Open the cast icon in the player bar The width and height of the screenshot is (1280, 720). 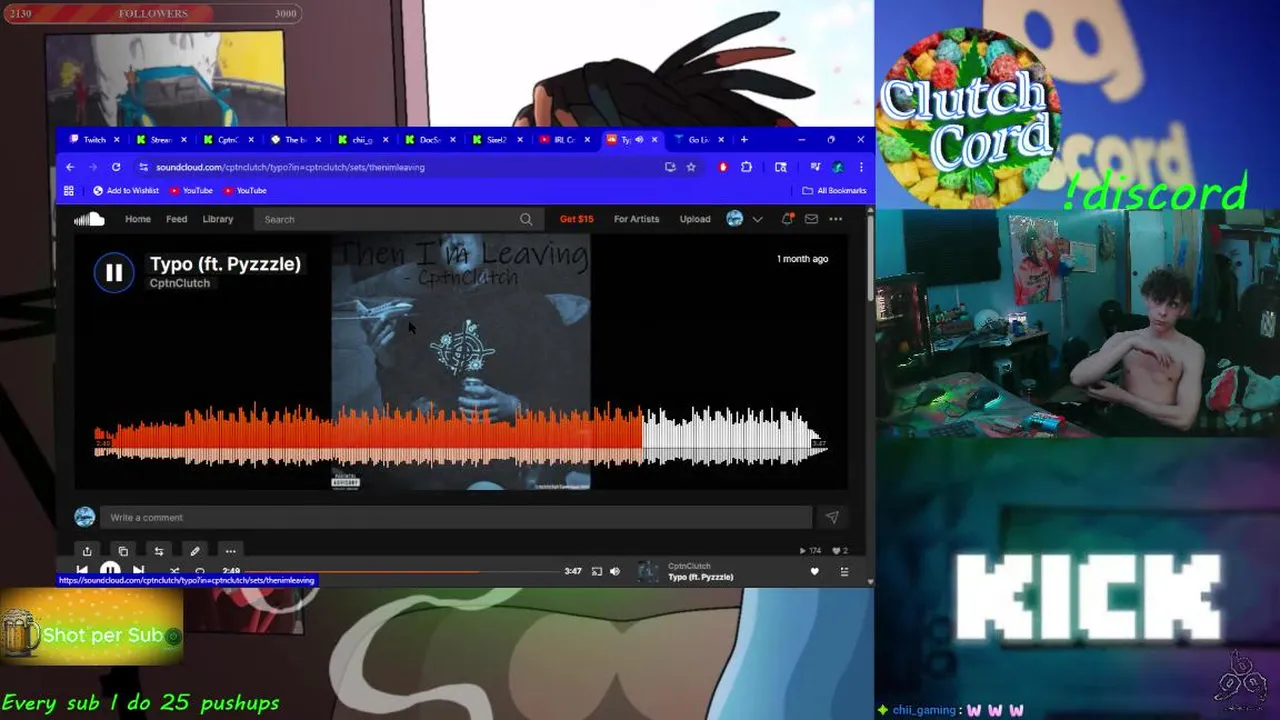tap(597, 571)
